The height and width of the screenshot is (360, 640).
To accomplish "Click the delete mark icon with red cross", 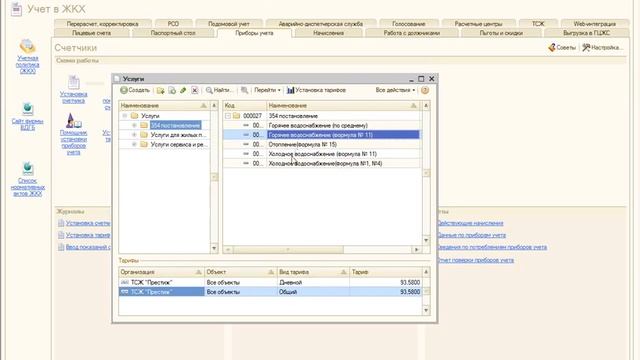I will pyautogui.click(x=195, y=90).
